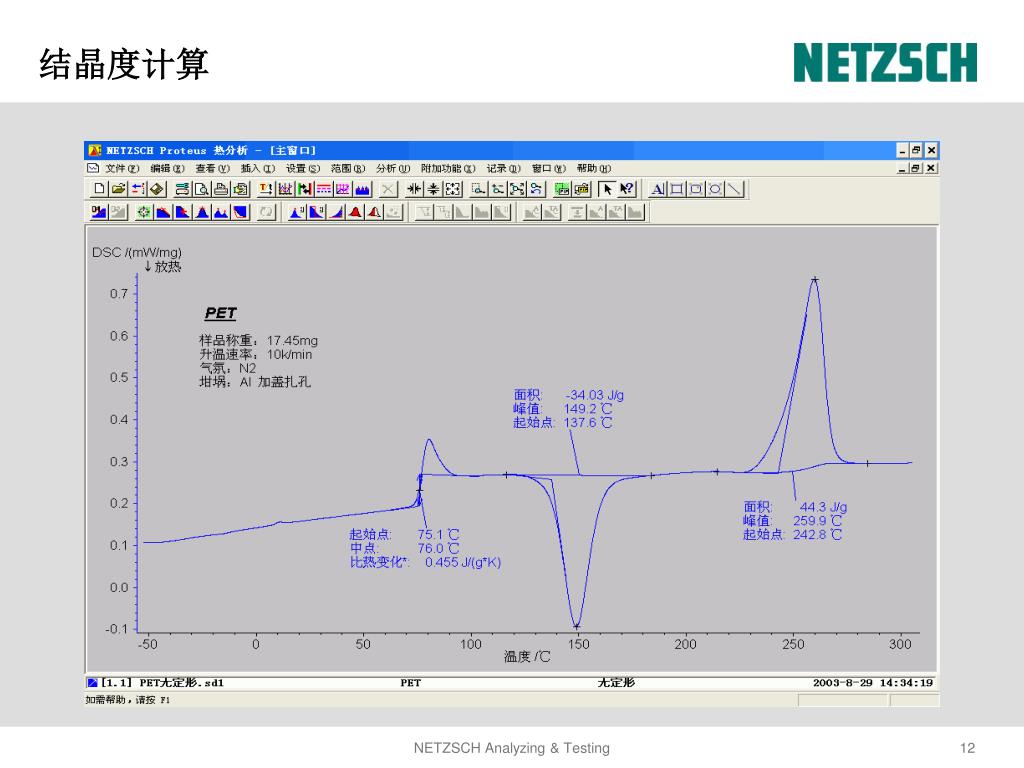
Task: Click the zoom rectangle selection icon
Action: click(x=478, y=189)
